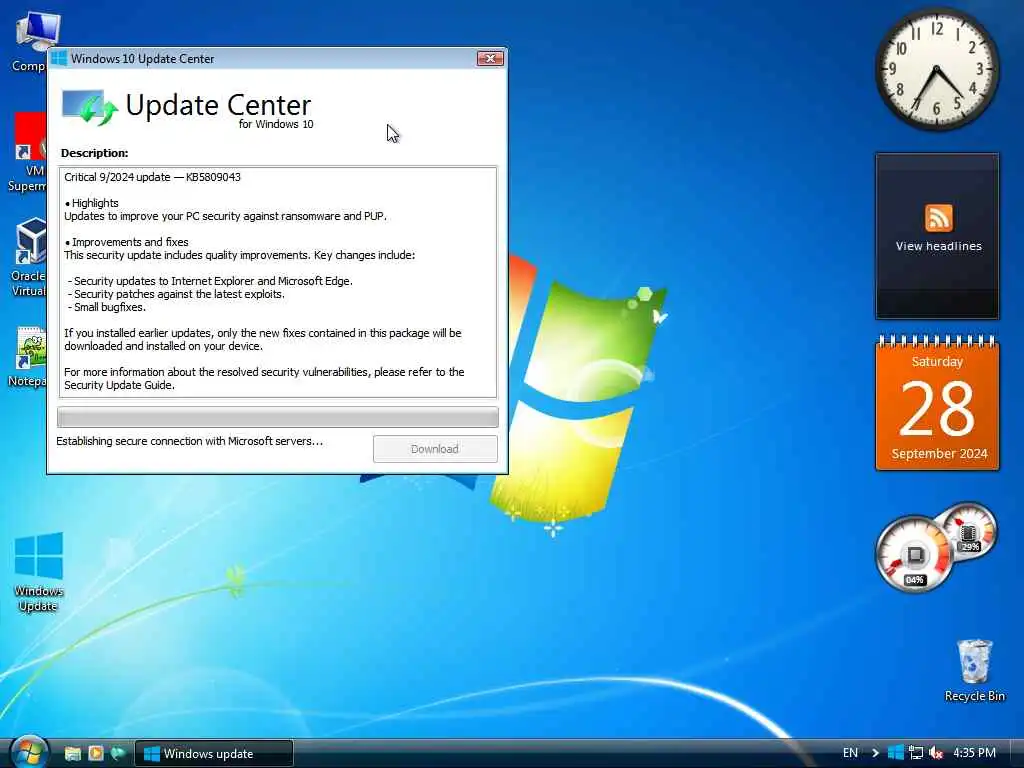
Task: Click 'Saturday' on the calendar gadget
Action: click(937, 362)
